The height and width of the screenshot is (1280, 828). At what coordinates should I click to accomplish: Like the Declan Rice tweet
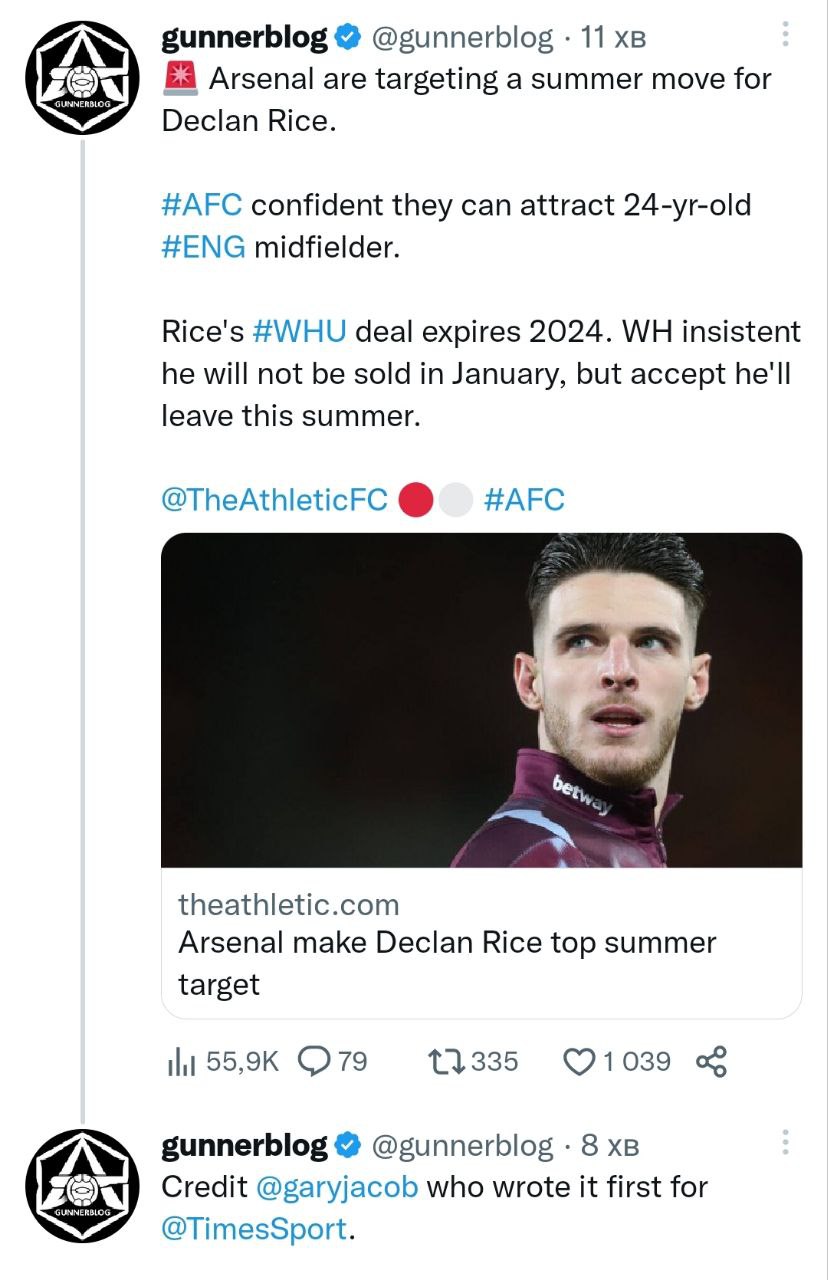point(580,1061)
